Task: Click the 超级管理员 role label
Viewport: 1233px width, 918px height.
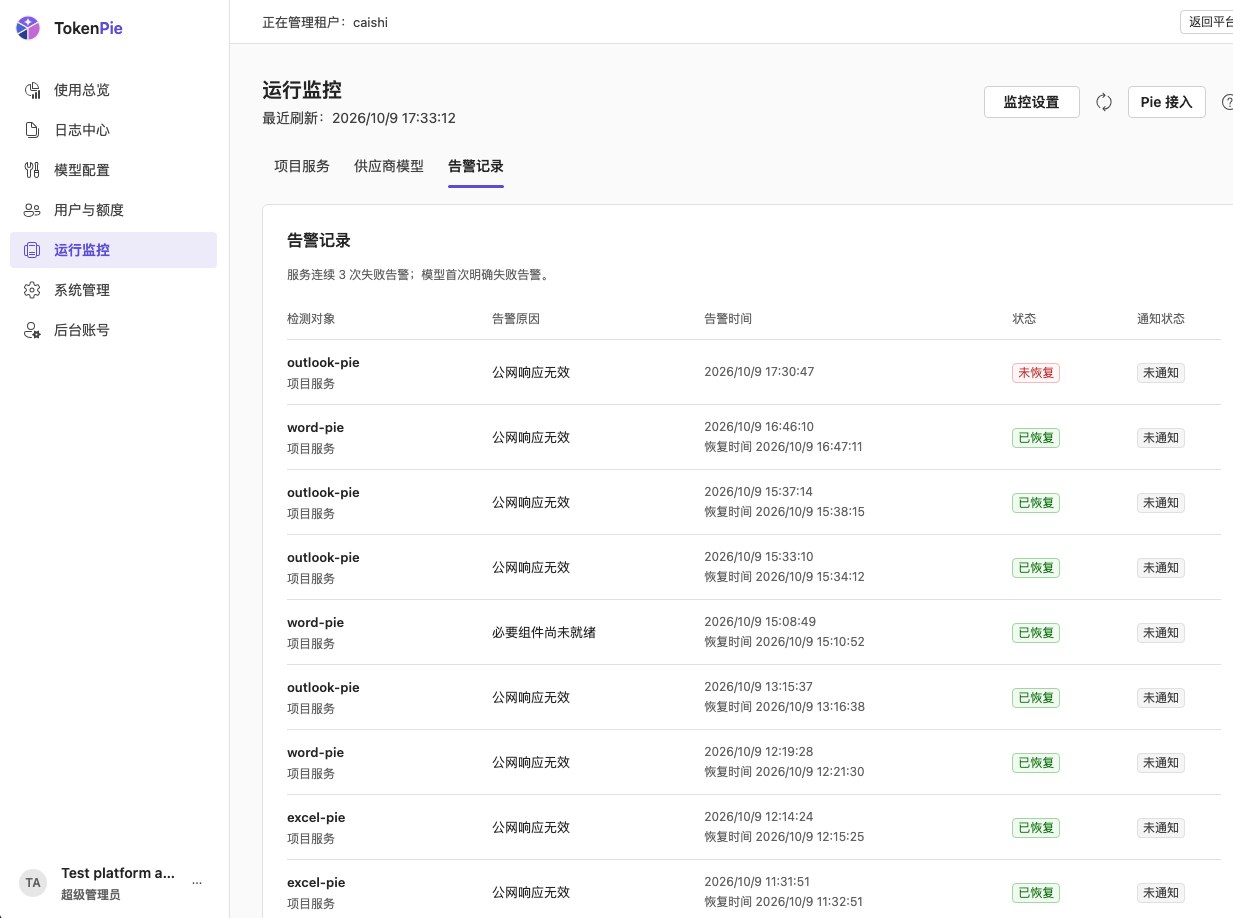Action: tap(91, 895)
